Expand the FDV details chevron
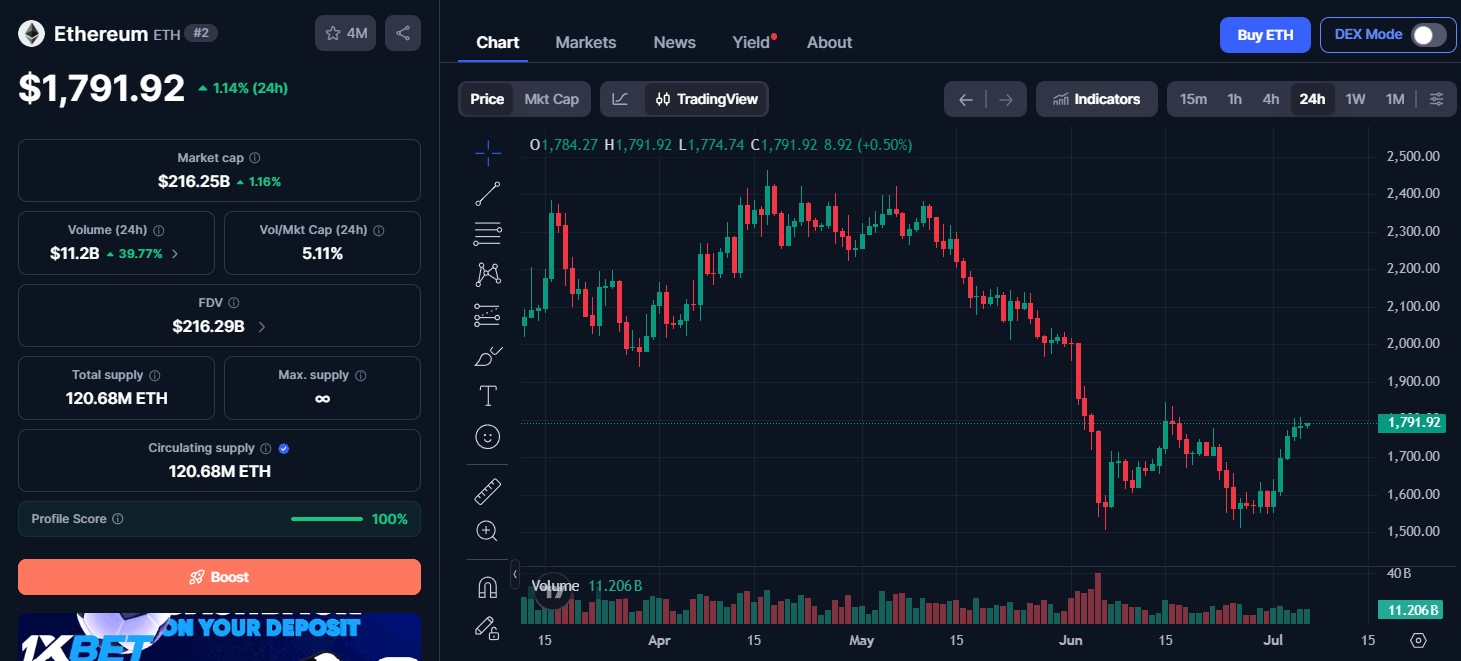Screen dimensions: 1461x661 click(x=262, y=326)
